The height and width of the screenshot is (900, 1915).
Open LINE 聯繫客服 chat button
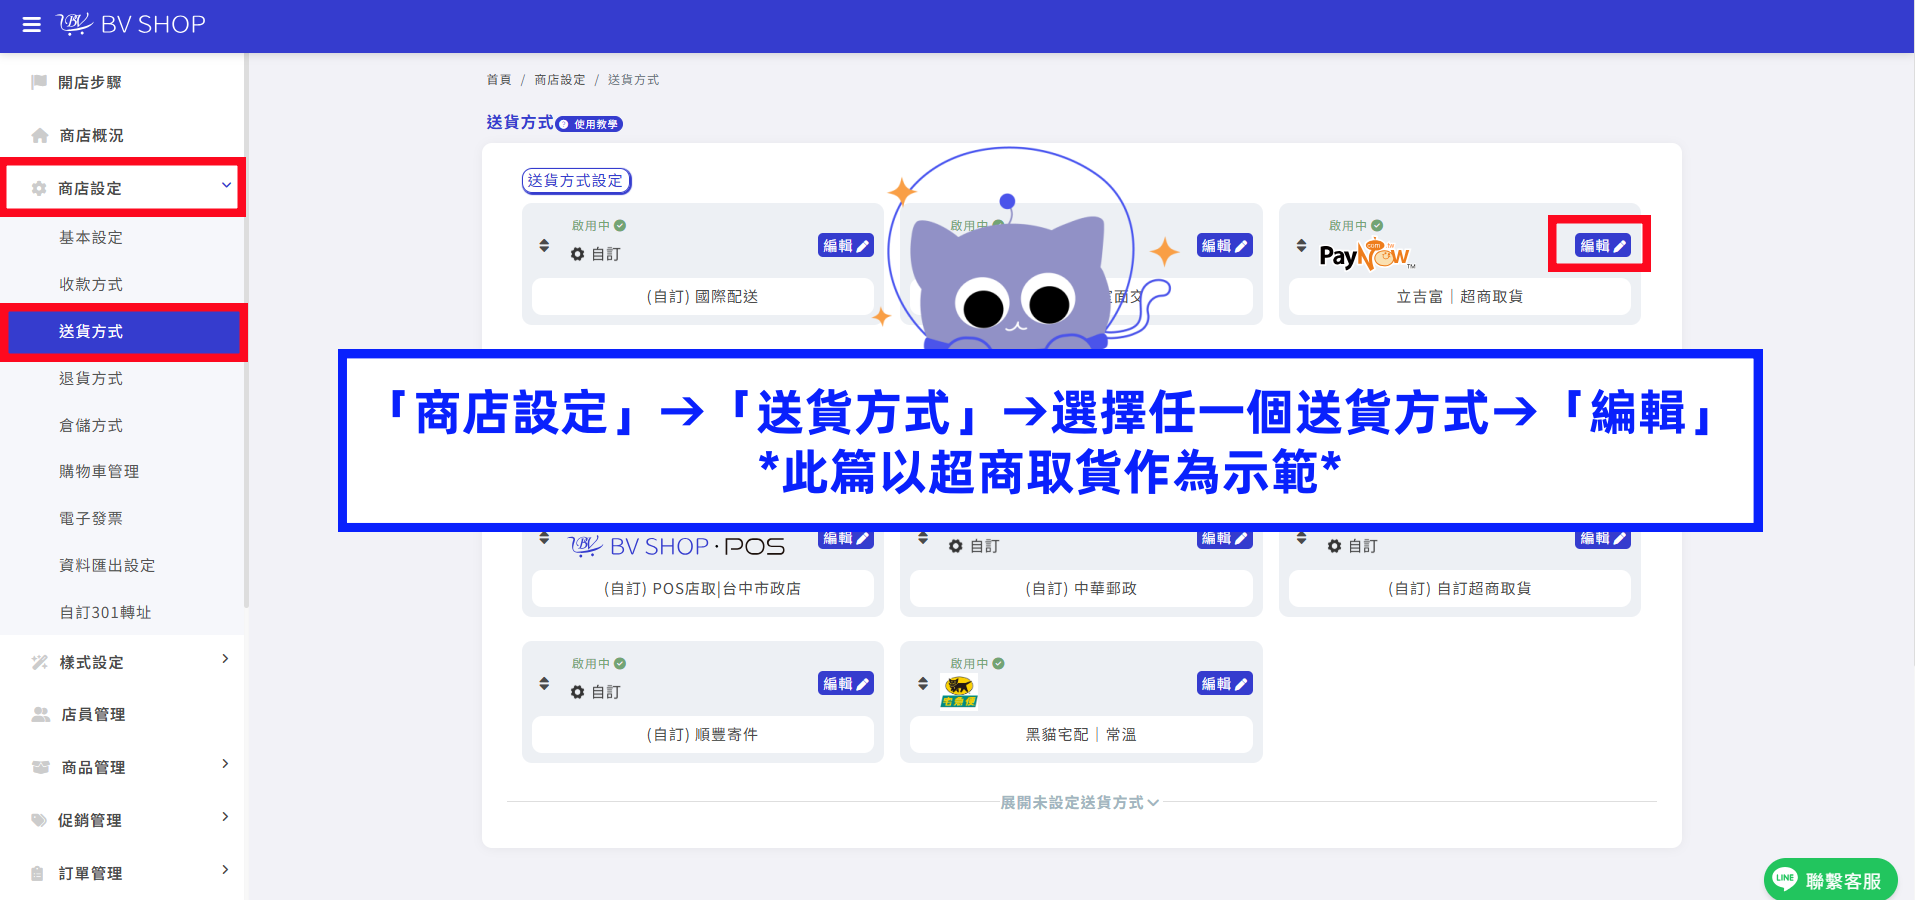1830,880
